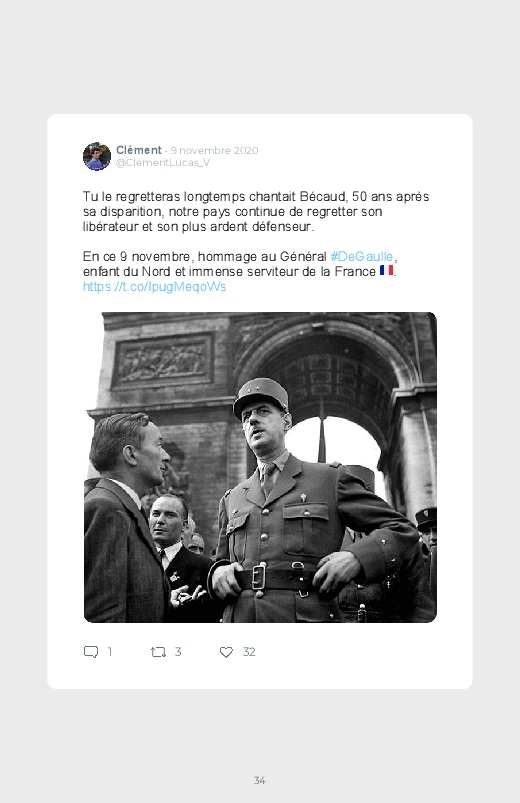Open the @ClementLucas_V handle
520x803 pixels.
click(163, 162)
